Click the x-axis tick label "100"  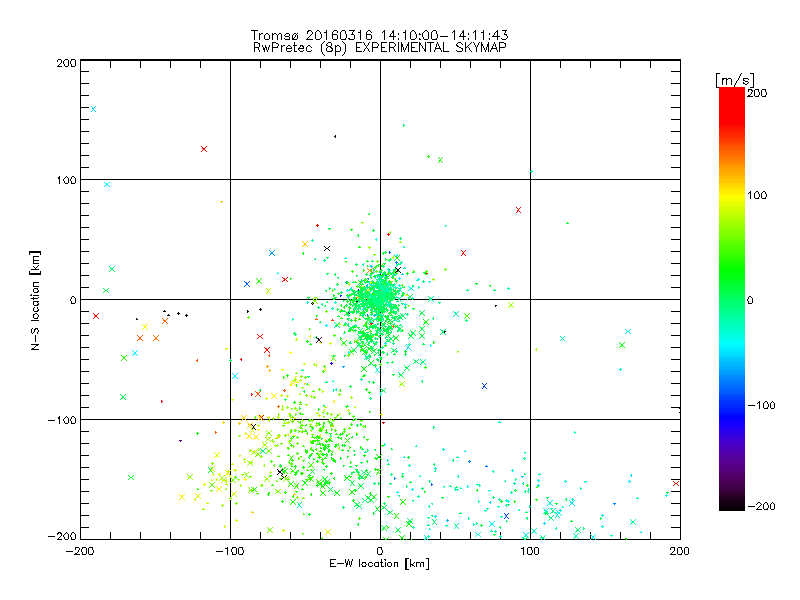tap(530, 551)
